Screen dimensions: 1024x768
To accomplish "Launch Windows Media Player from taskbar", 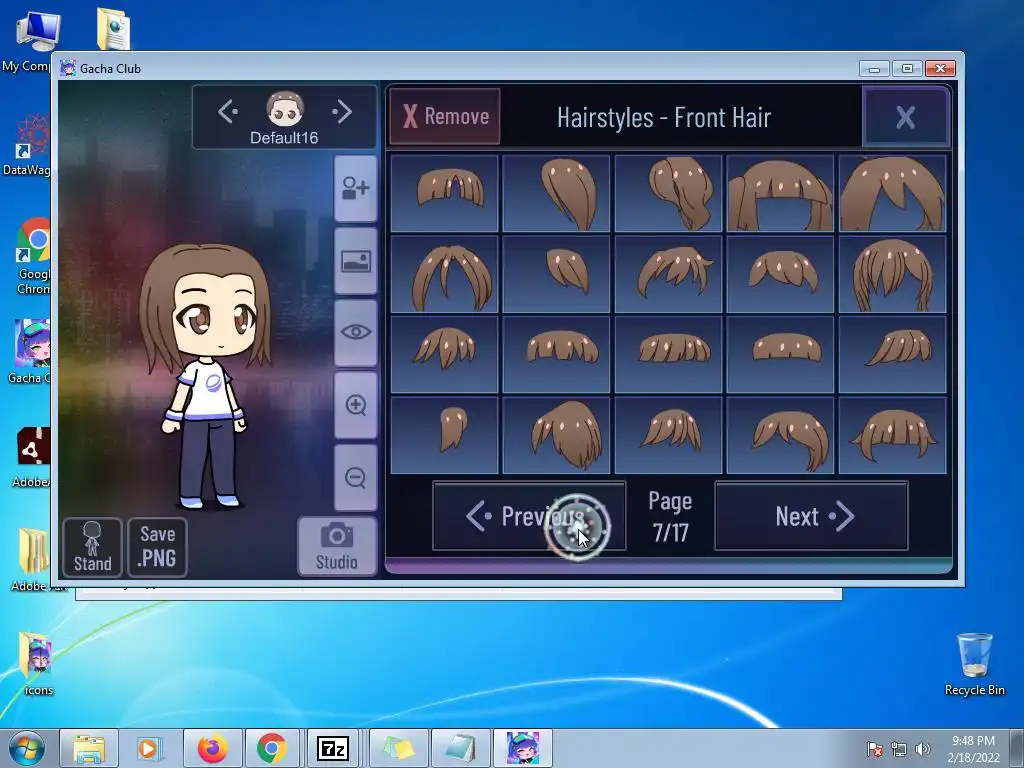I will pos(149,748).
